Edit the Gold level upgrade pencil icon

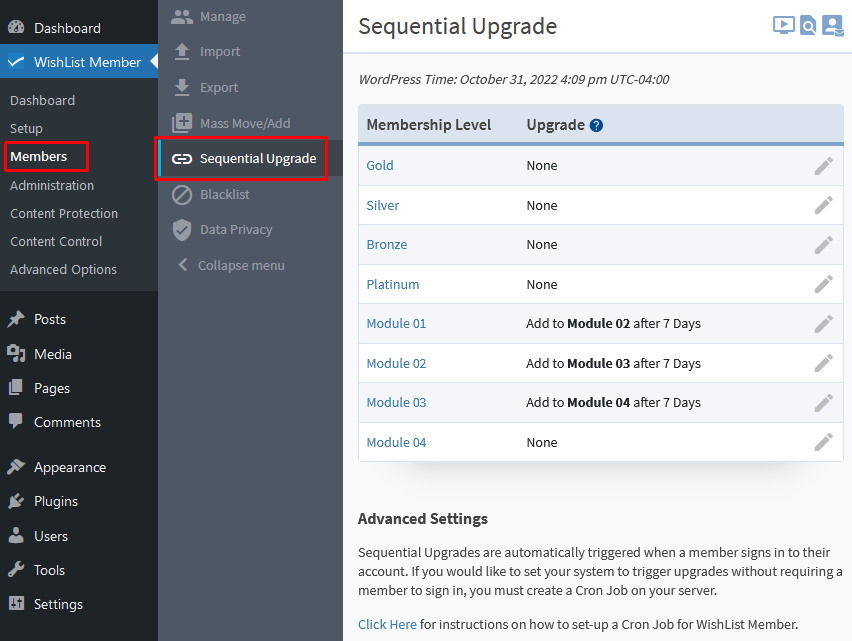pyautogui.click(x=823, y=166)
